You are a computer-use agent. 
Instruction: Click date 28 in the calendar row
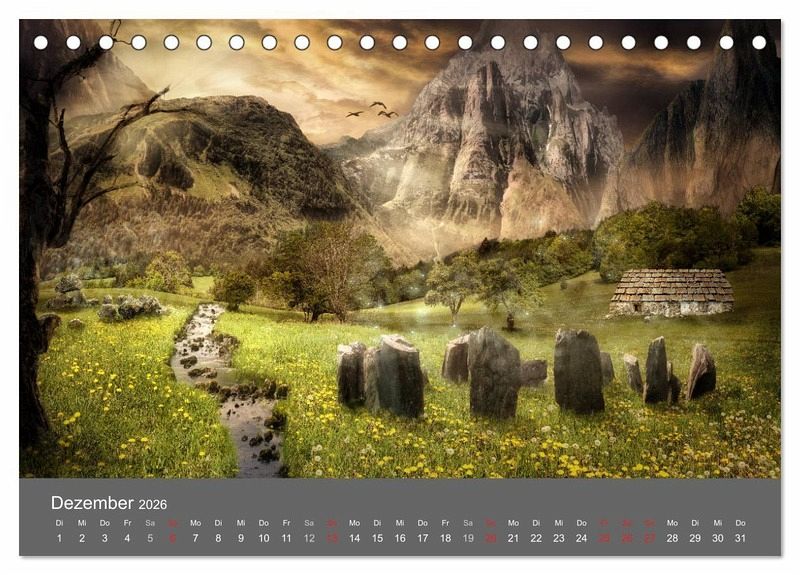pyautogui.click(x=672, y=538)
